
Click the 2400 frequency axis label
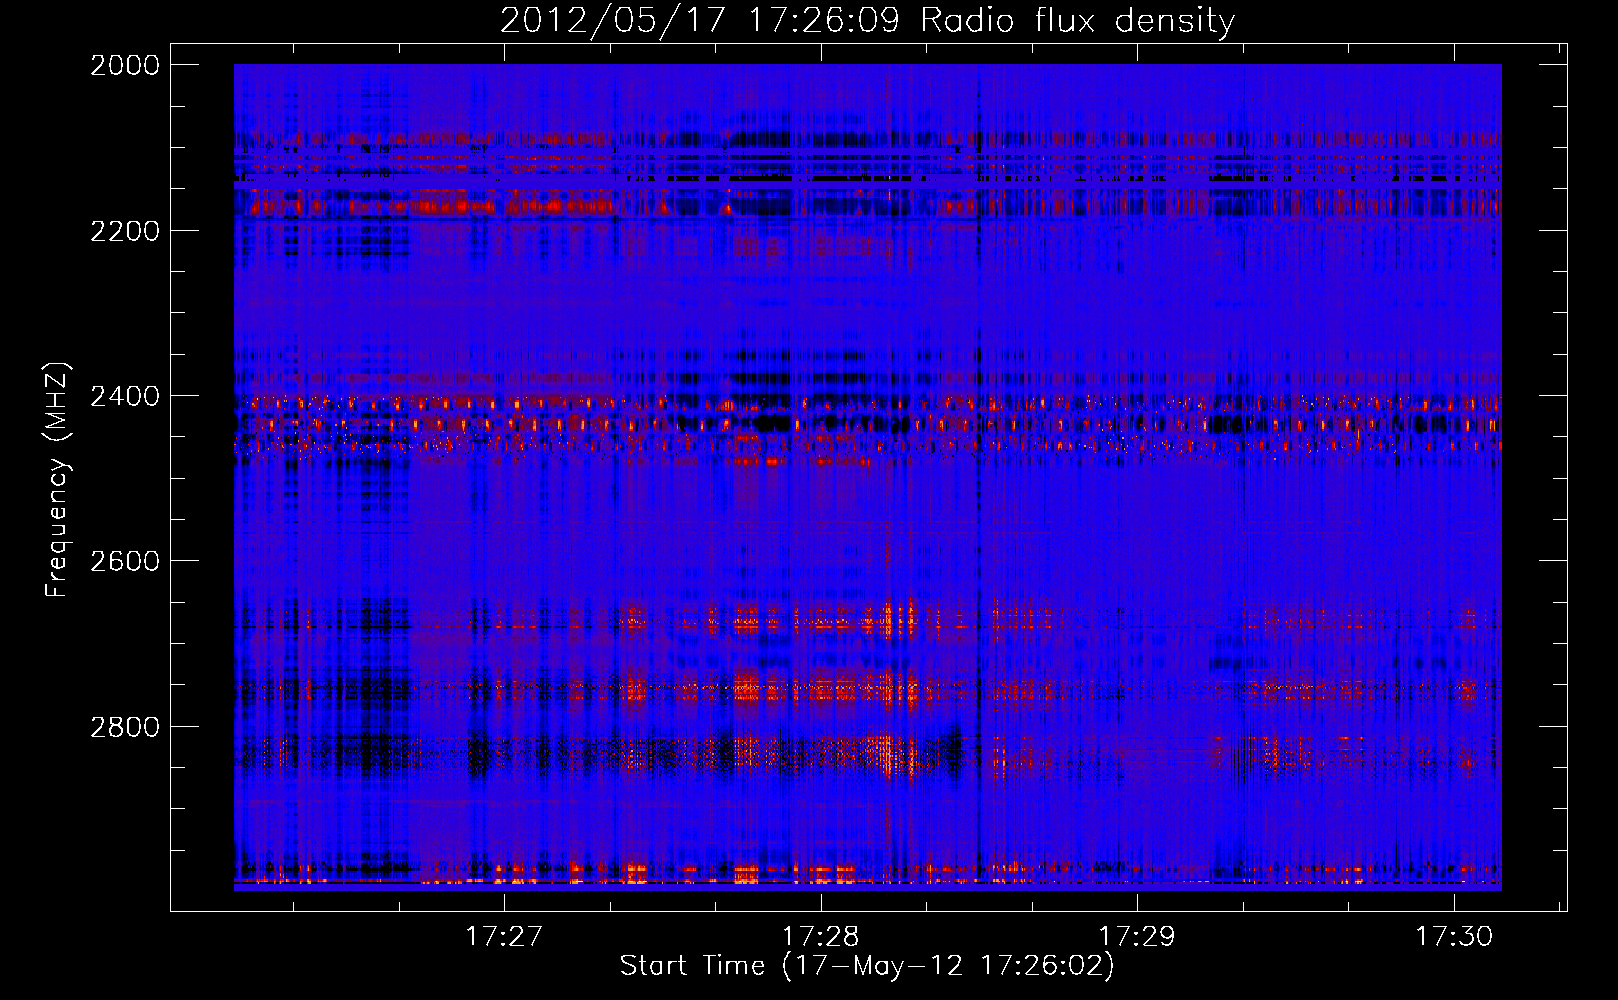pyautogui.click(x=125, y=396)
